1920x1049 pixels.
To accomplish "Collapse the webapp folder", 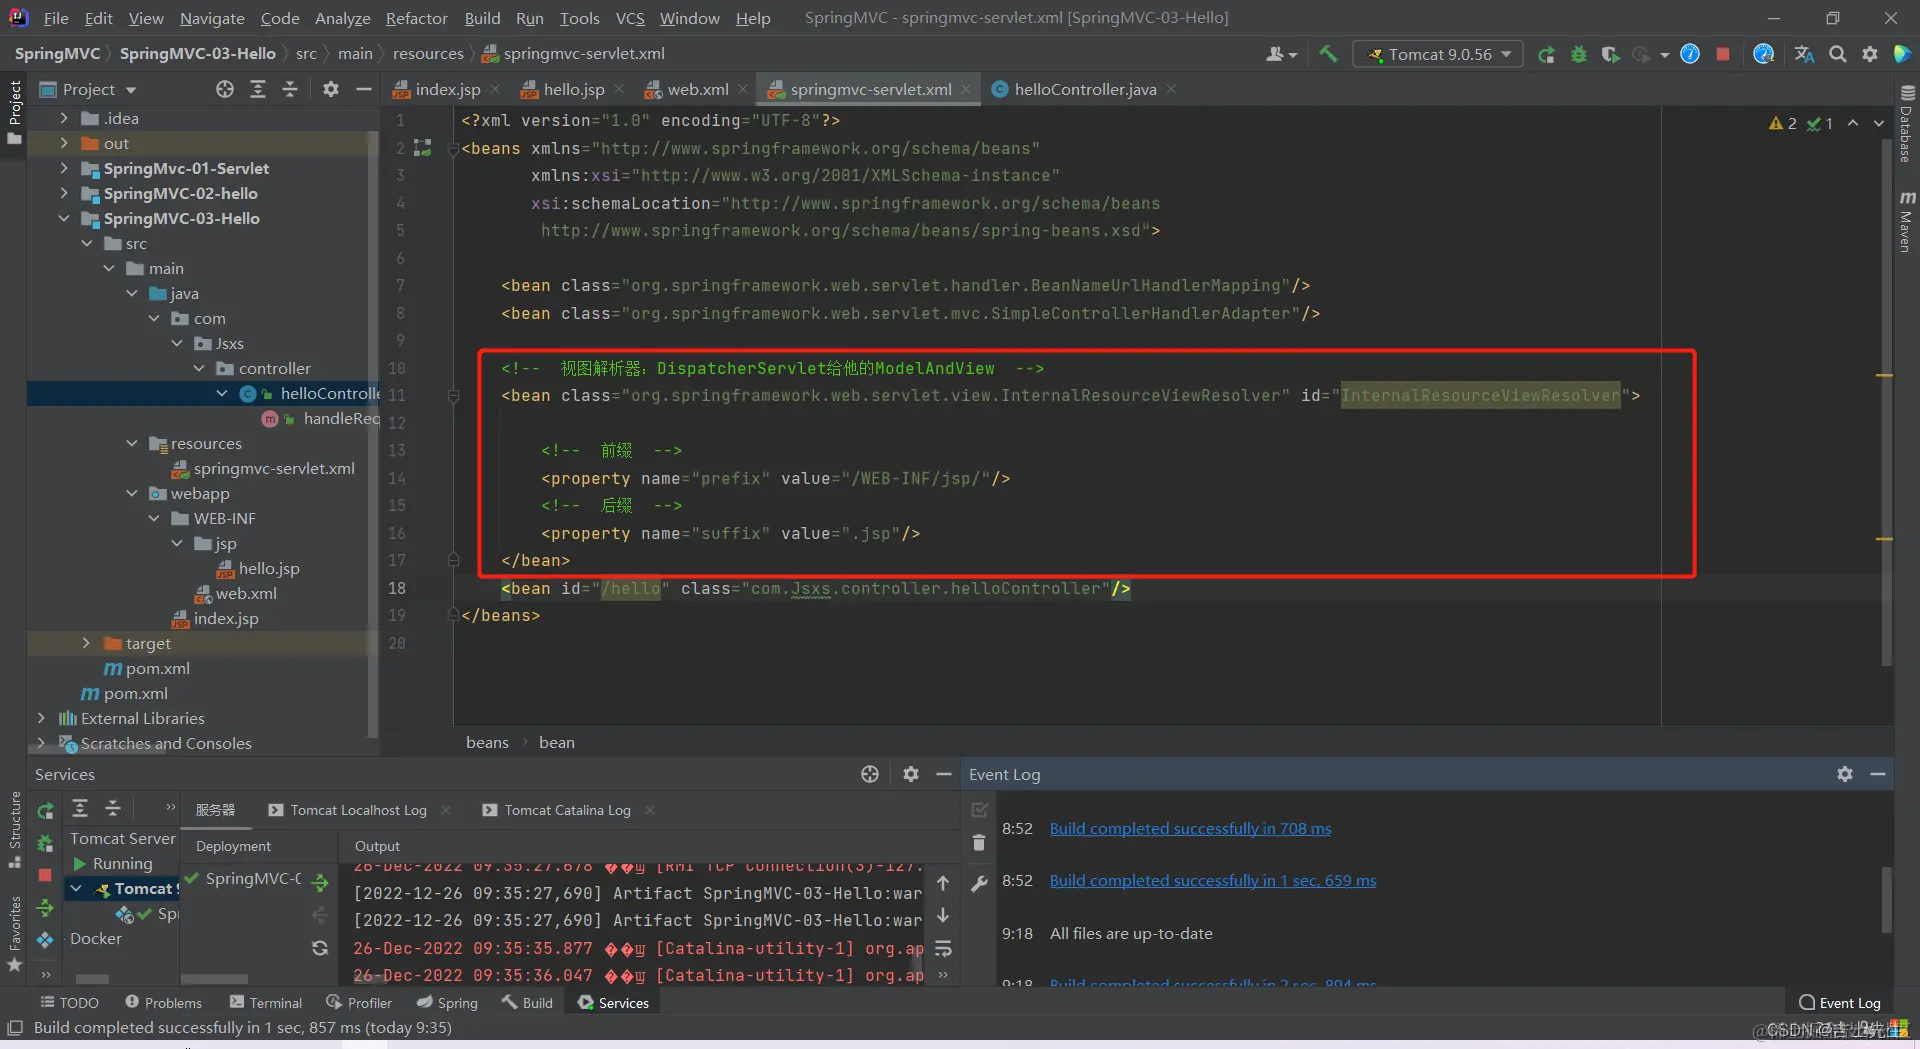I will click(132, 493).
